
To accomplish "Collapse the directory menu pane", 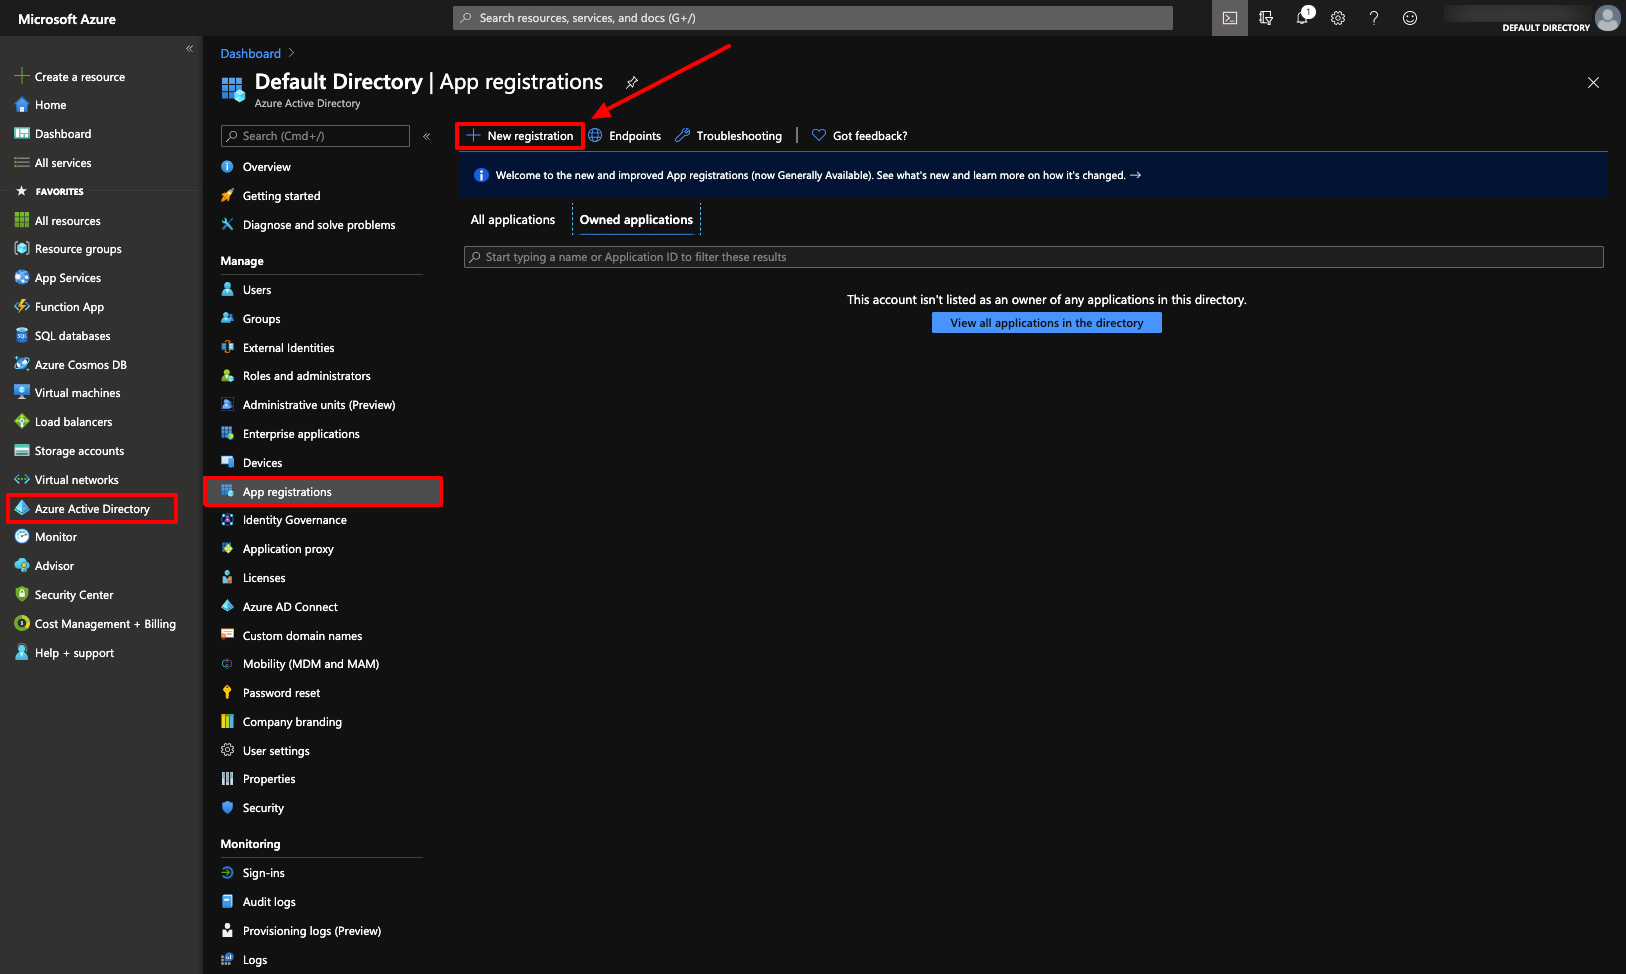I will coord(426,135).
